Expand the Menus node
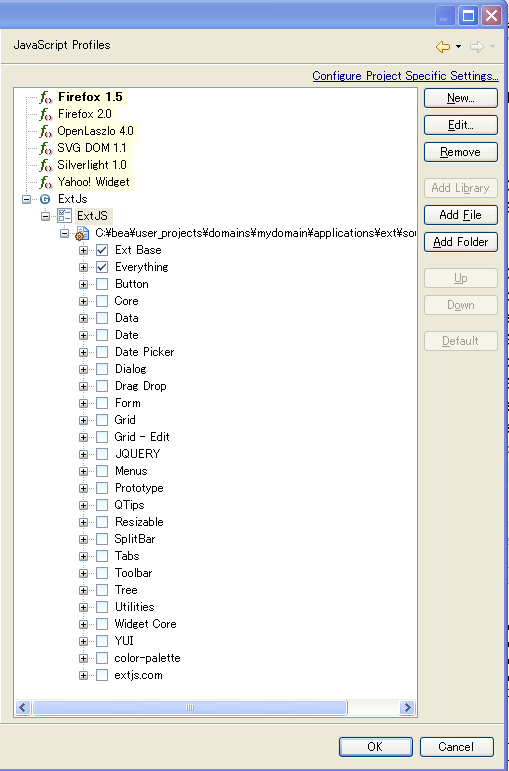This screenshot has height=771, width=509. (x=83, y=472)
